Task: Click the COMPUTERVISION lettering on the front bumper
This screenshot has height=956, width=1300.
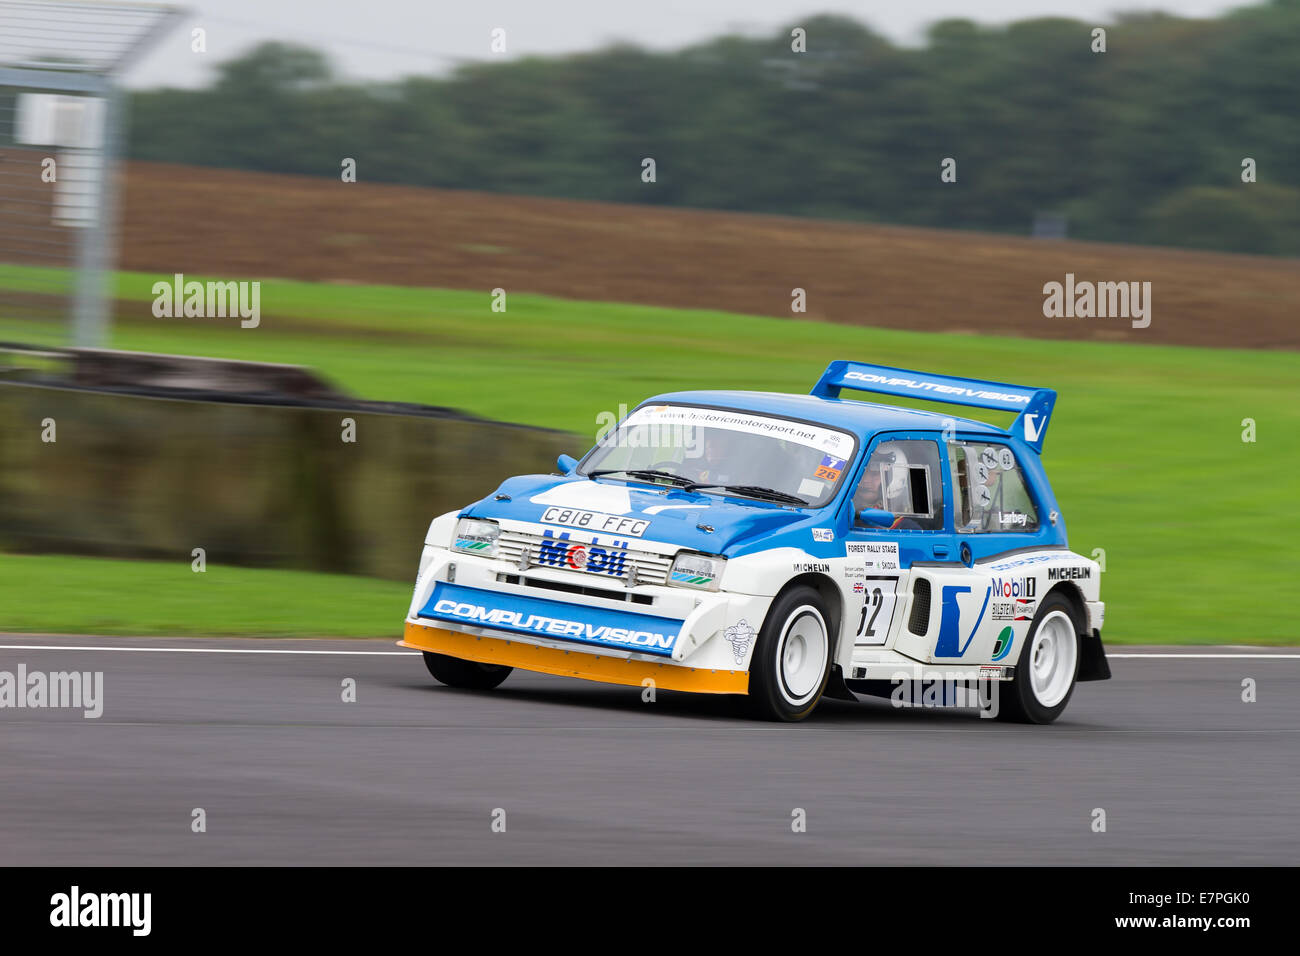Action: coord(553,623)
